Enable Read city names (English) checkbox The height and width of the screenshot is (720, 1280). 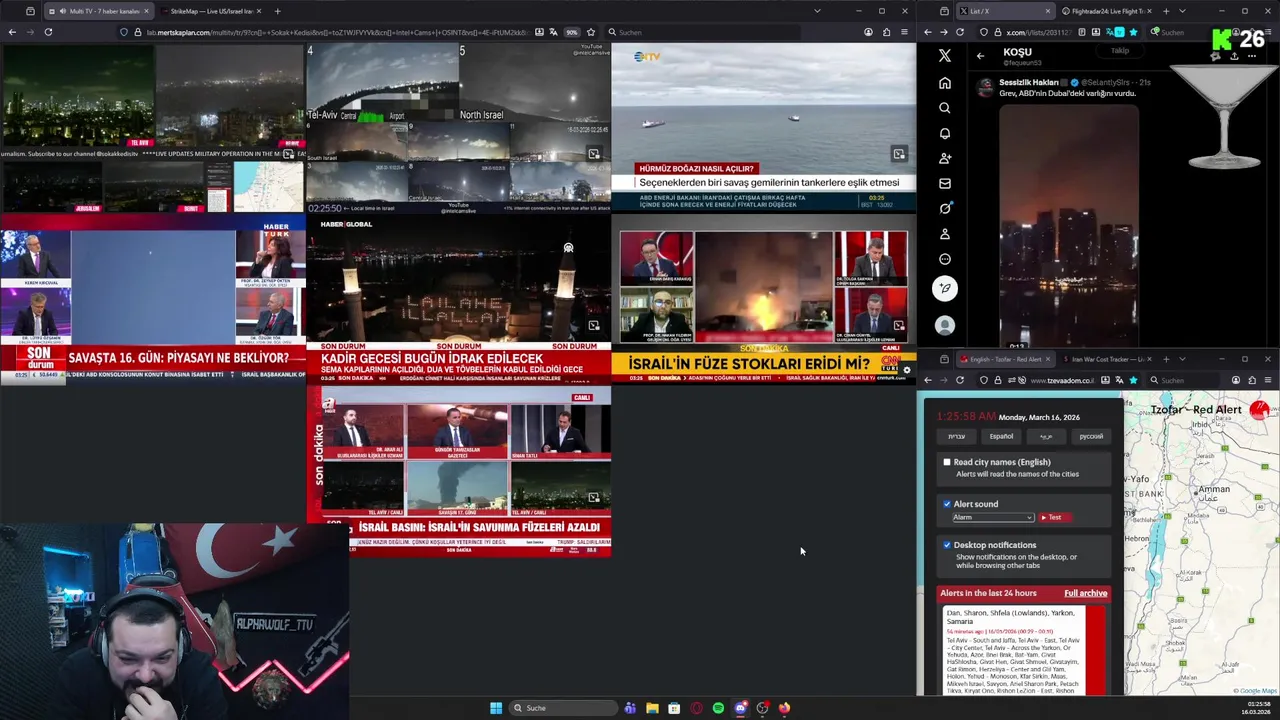(947, 462)
